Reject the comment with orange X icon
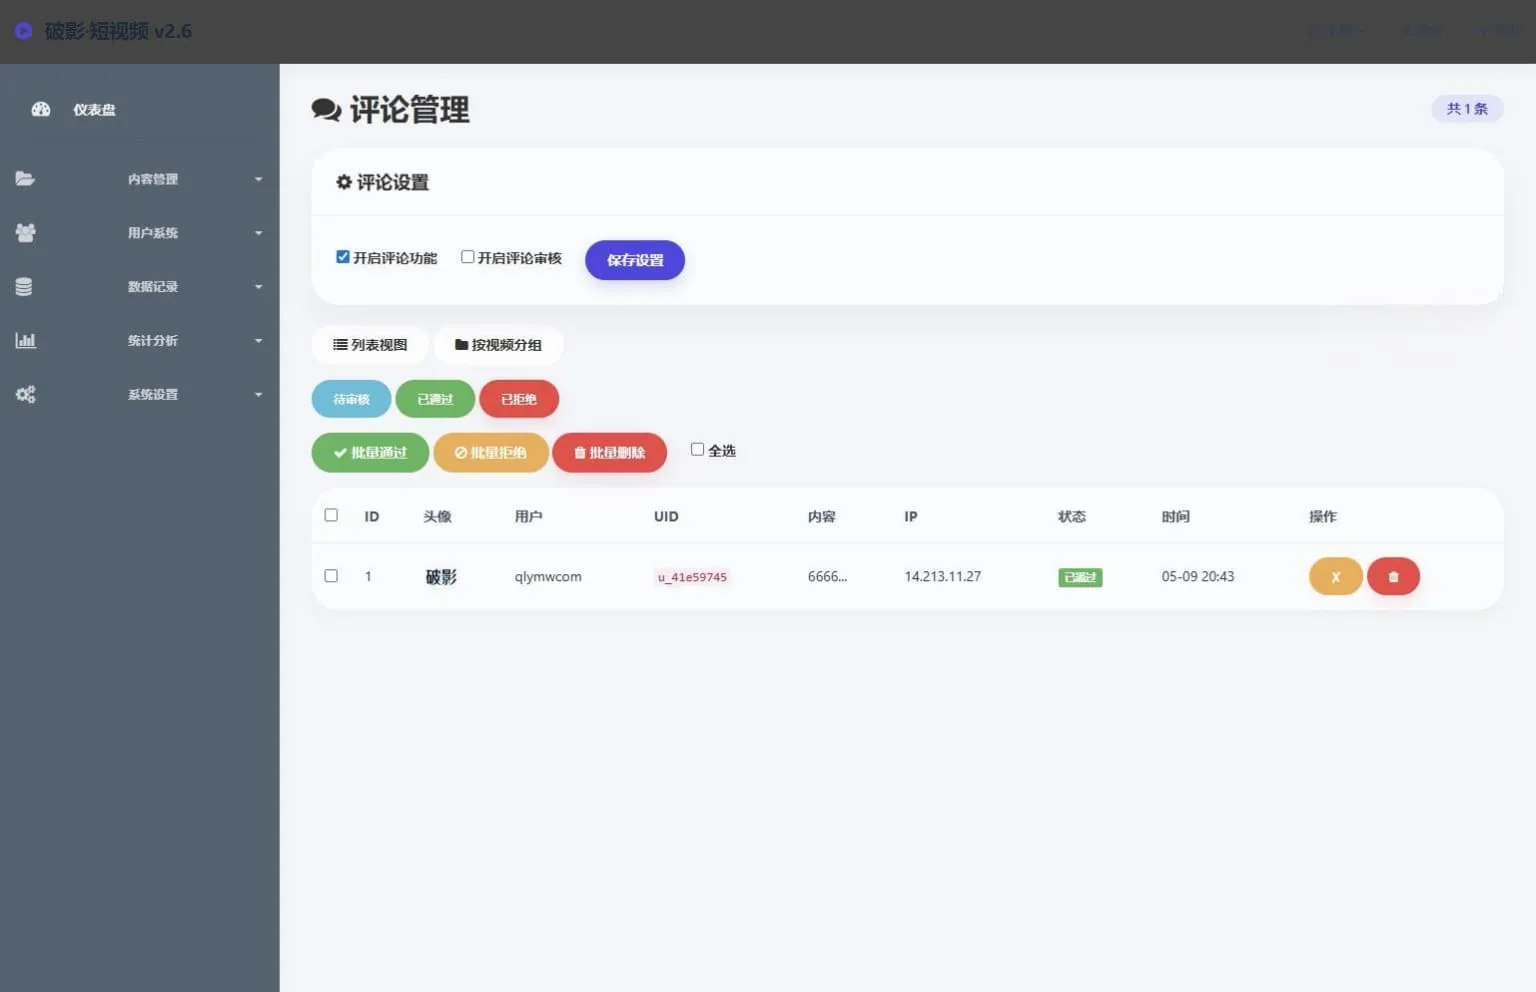 1335,576
